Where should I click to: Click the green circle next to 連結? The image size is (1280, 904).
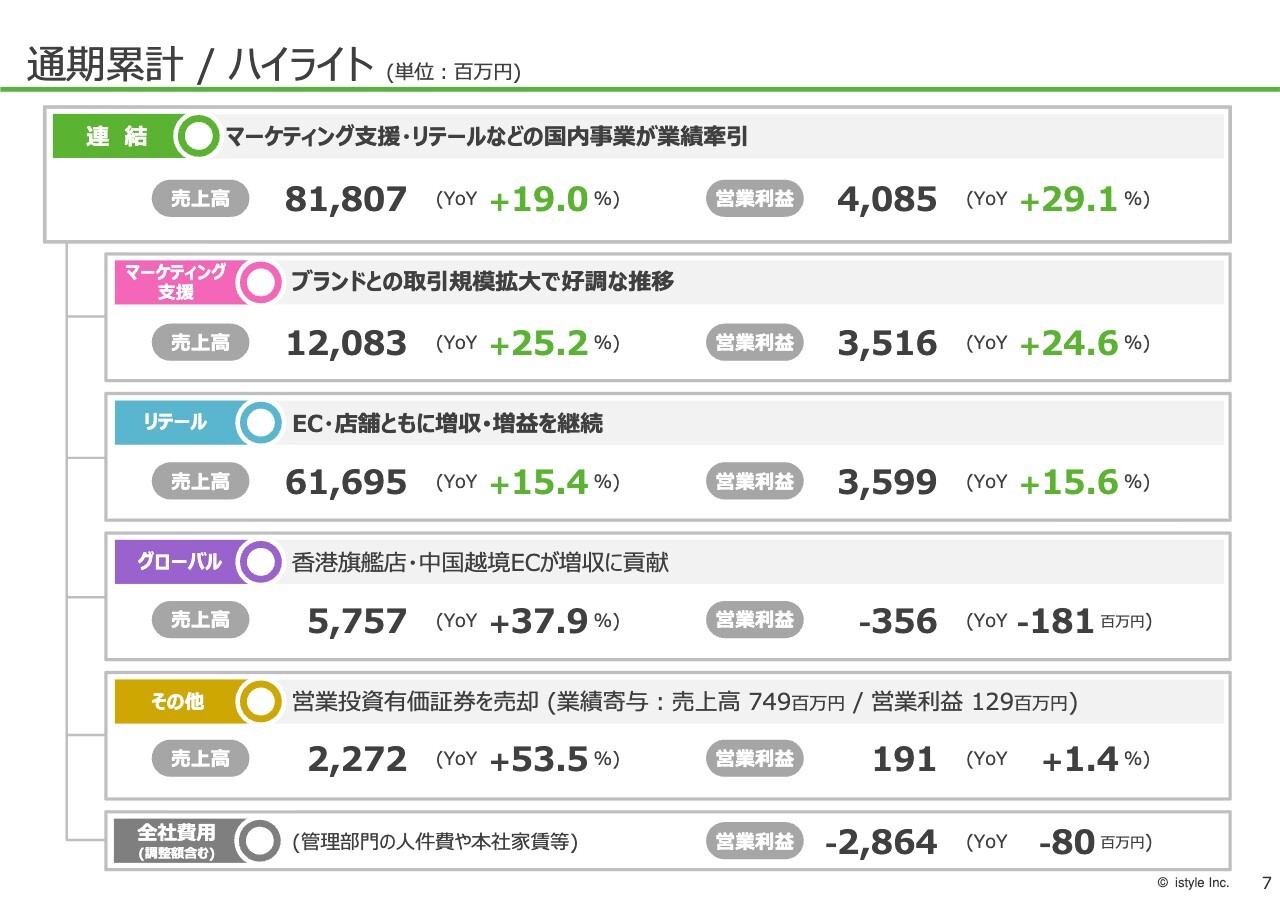point(200,137)
